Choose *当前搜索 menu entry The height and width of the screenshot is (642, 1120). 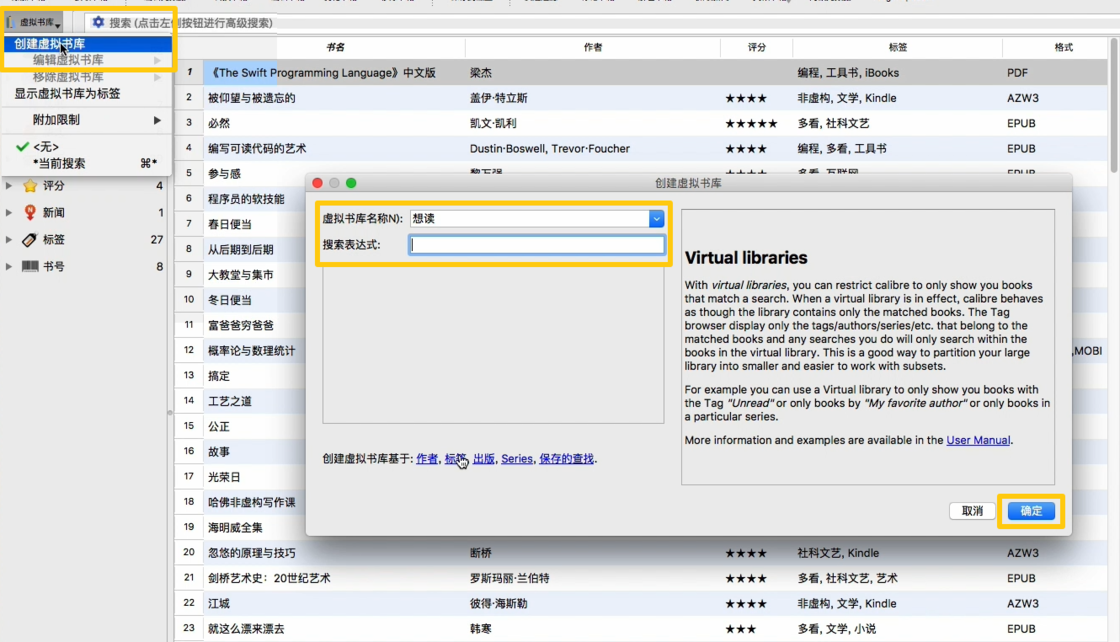pos(88,164)
